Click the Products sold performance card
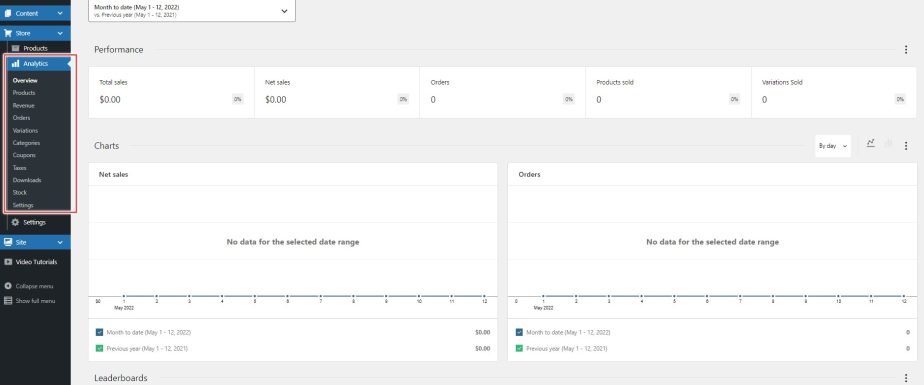 point(668,92)
